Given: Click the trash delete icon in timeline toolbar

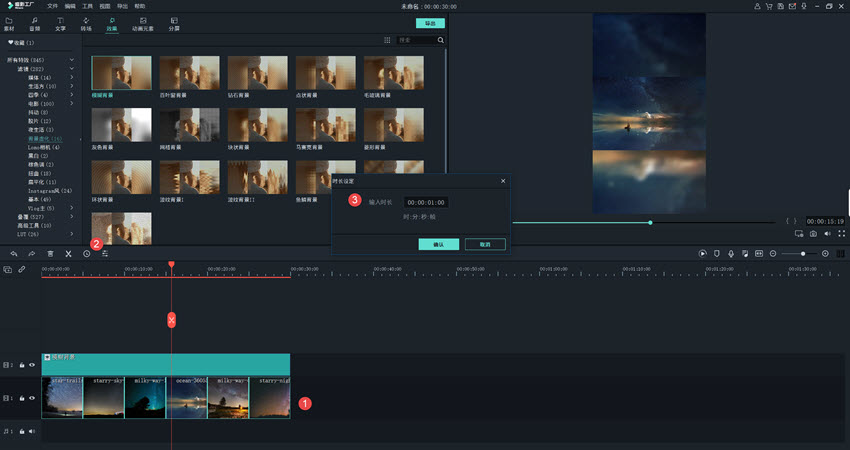Looking at the screenshot, I should 50,254.
